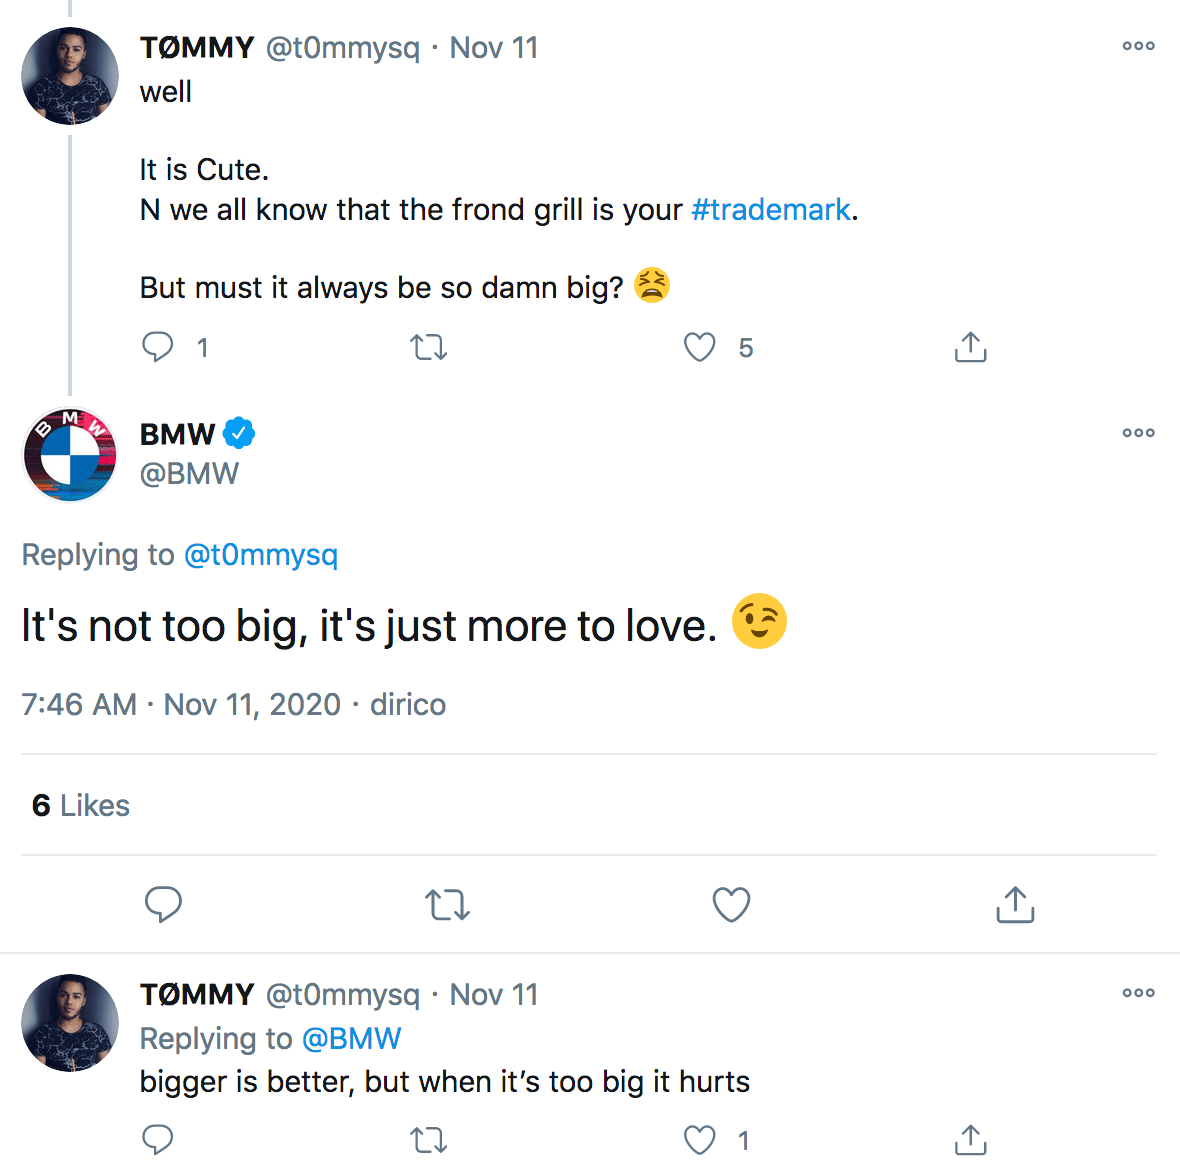Retweet TØMMY's grill trademark tweet
Viewport: 1180px width, 1164px height.
[429, 347]
